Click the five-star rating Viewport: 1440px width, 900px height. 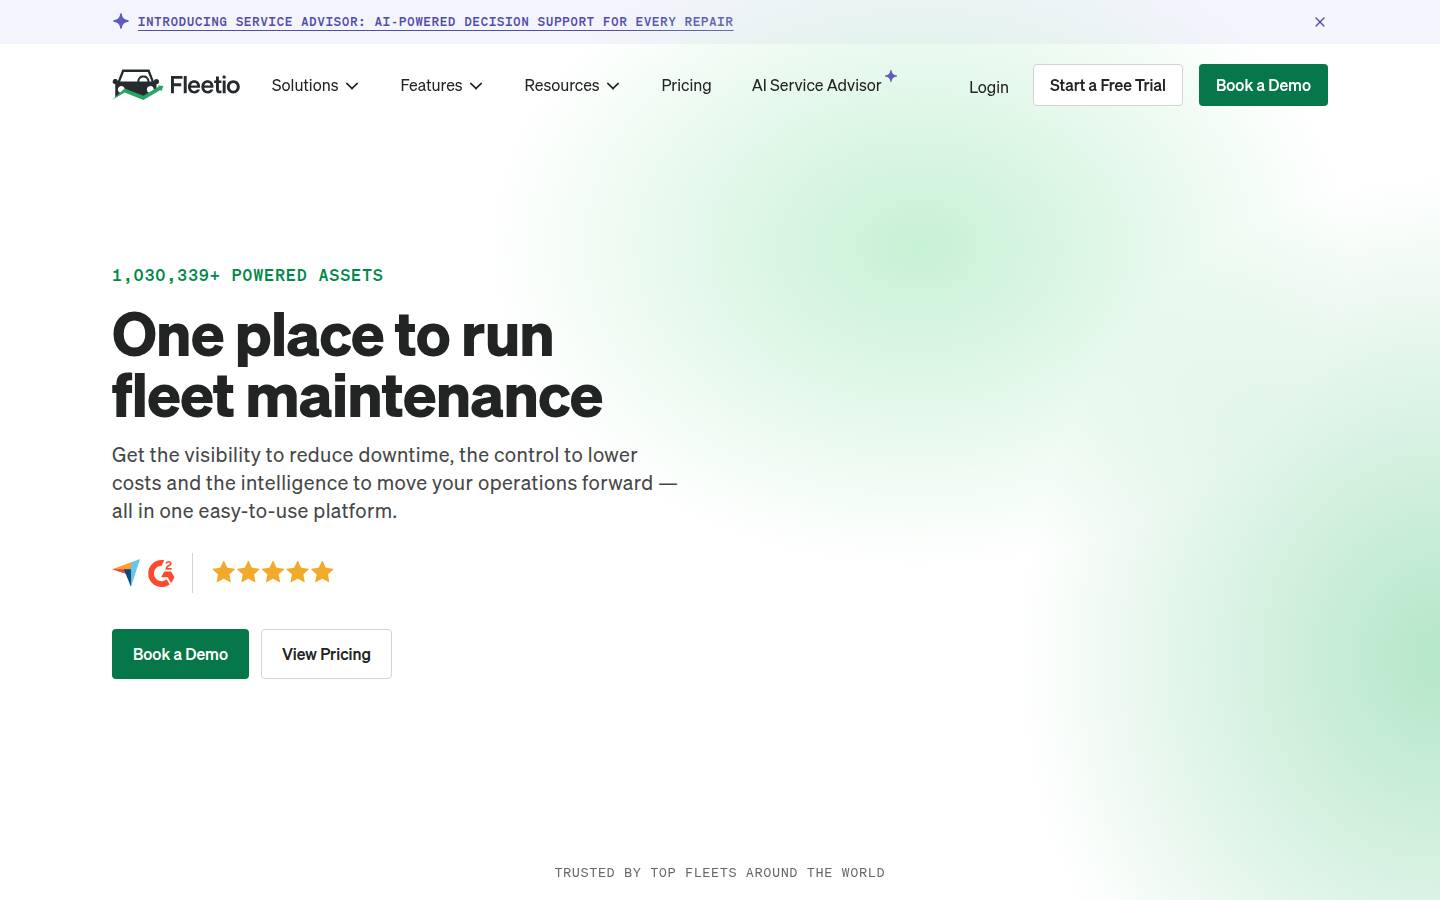click(x=273, y=572)
